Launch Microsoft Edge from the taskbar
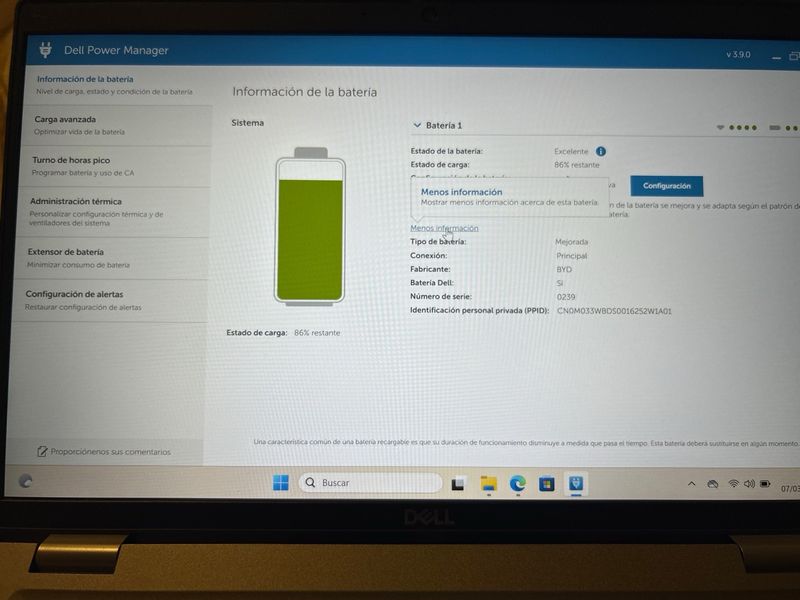This screenshot has width=800, height=600. click(x=517, y=483)
